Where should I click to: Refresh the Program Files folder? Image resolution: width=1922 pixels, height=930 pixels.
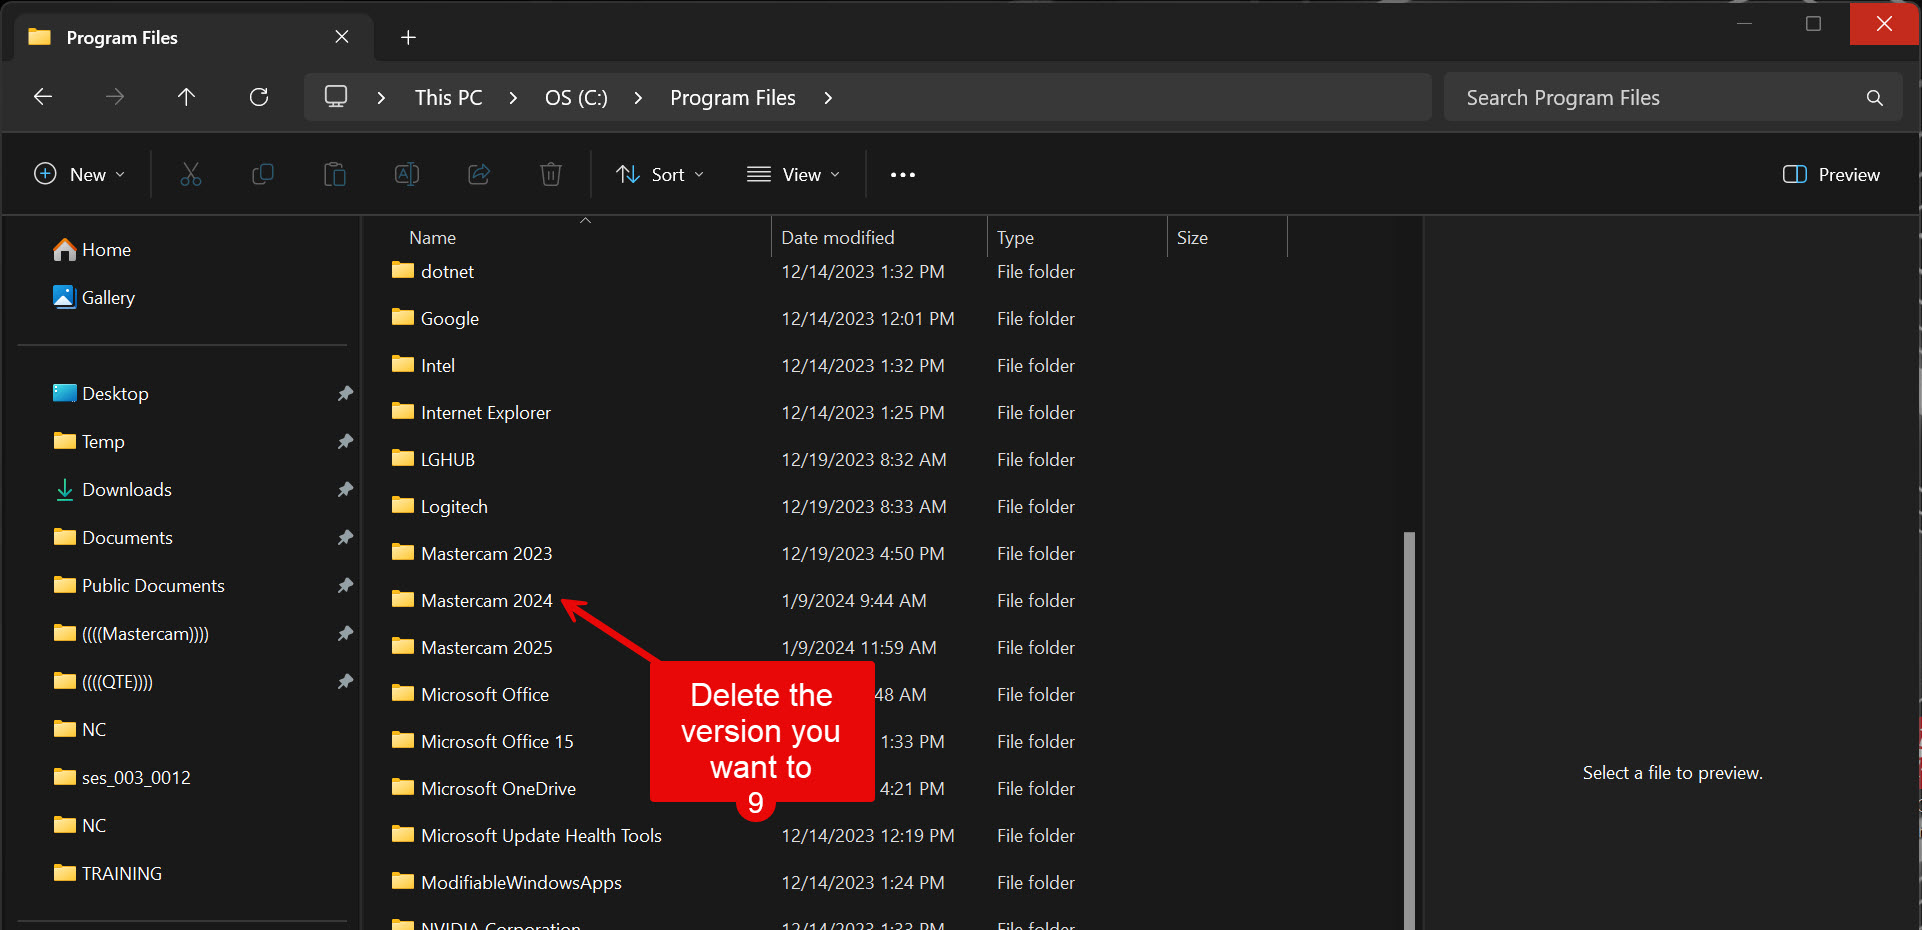coord(259,97)
